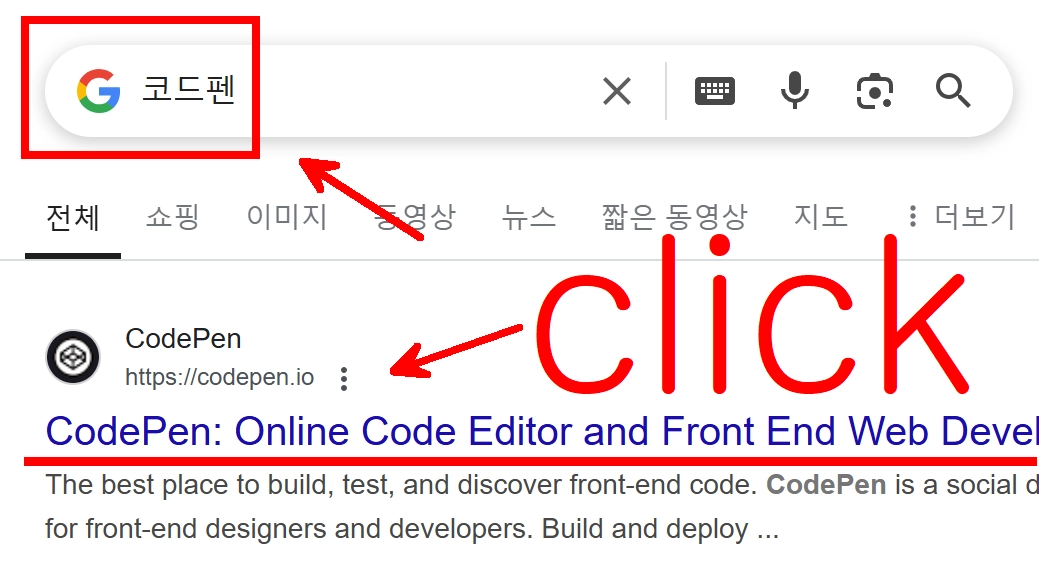This screenshot has height=585, width=1039.
Task: Open CodePen: Online Code Editor result link
Action: [x=540, y=431]
